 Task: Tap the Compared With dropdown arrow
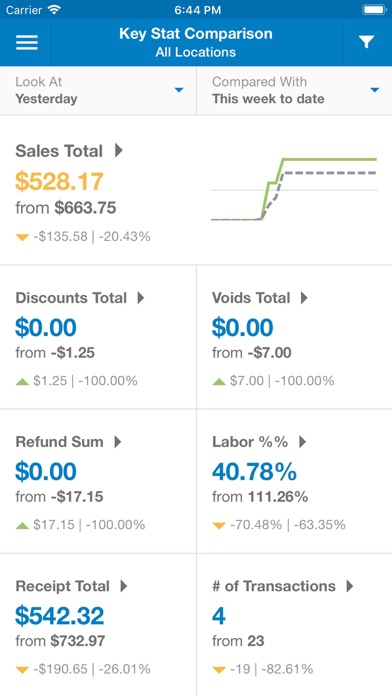coord(375,90)
